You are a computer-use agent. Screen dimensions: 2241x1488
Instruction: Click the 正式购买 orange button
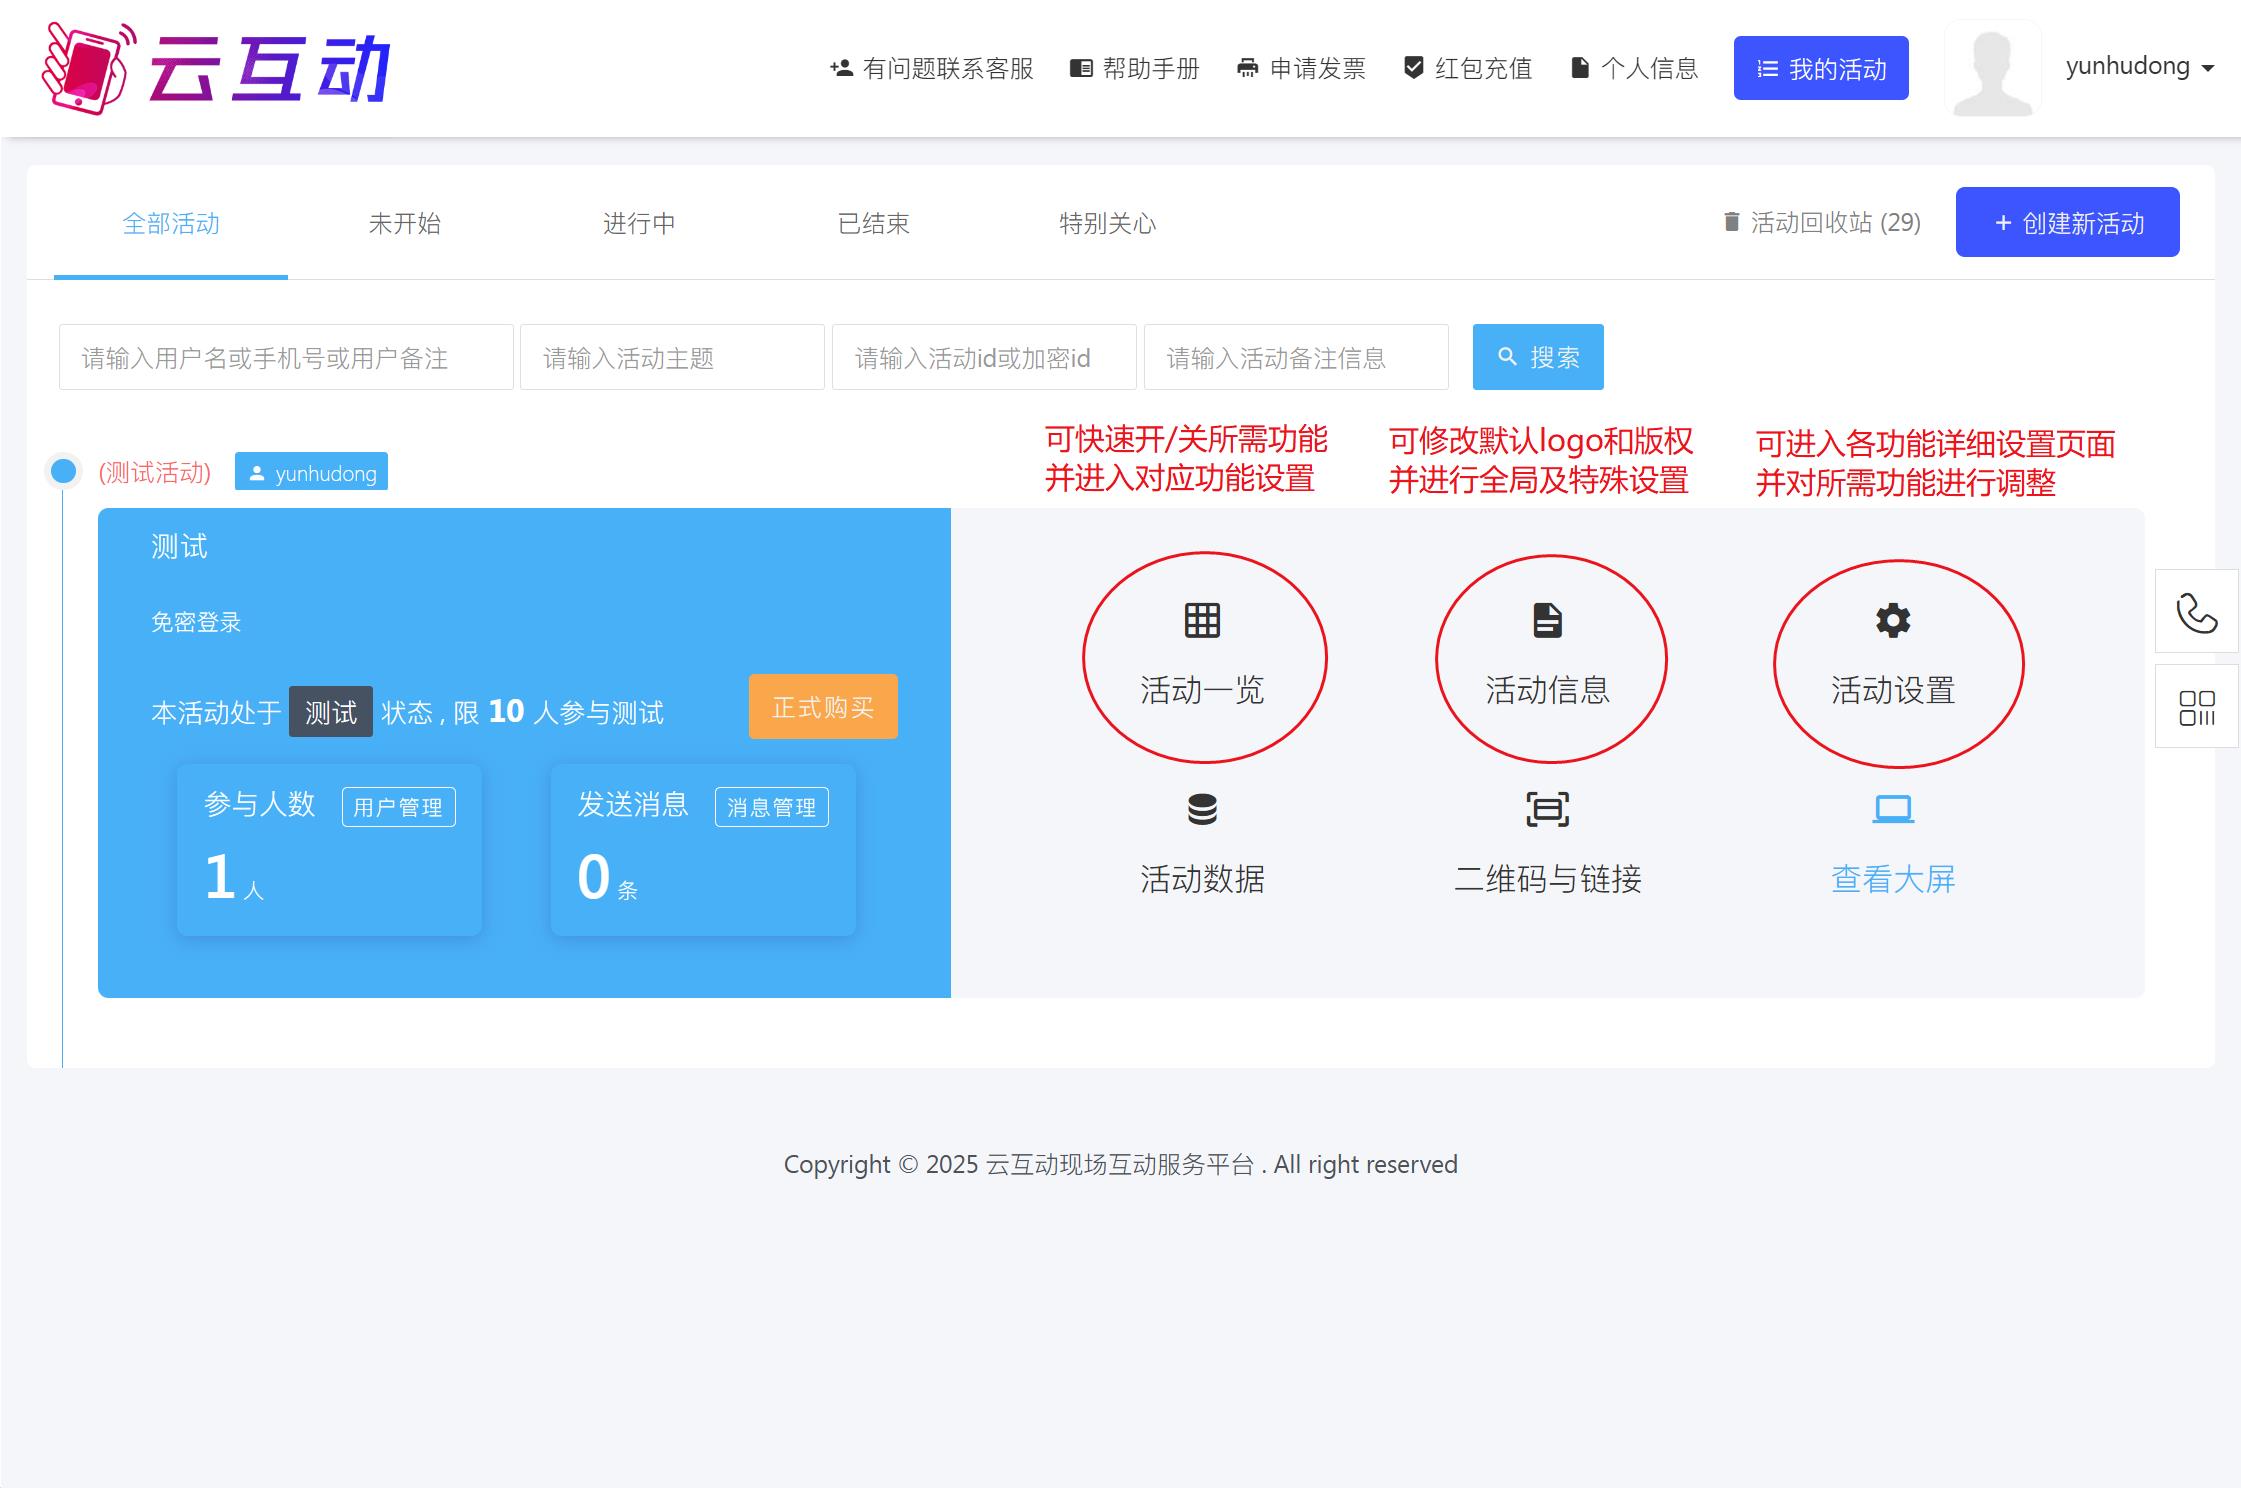[x=822, y=708]
